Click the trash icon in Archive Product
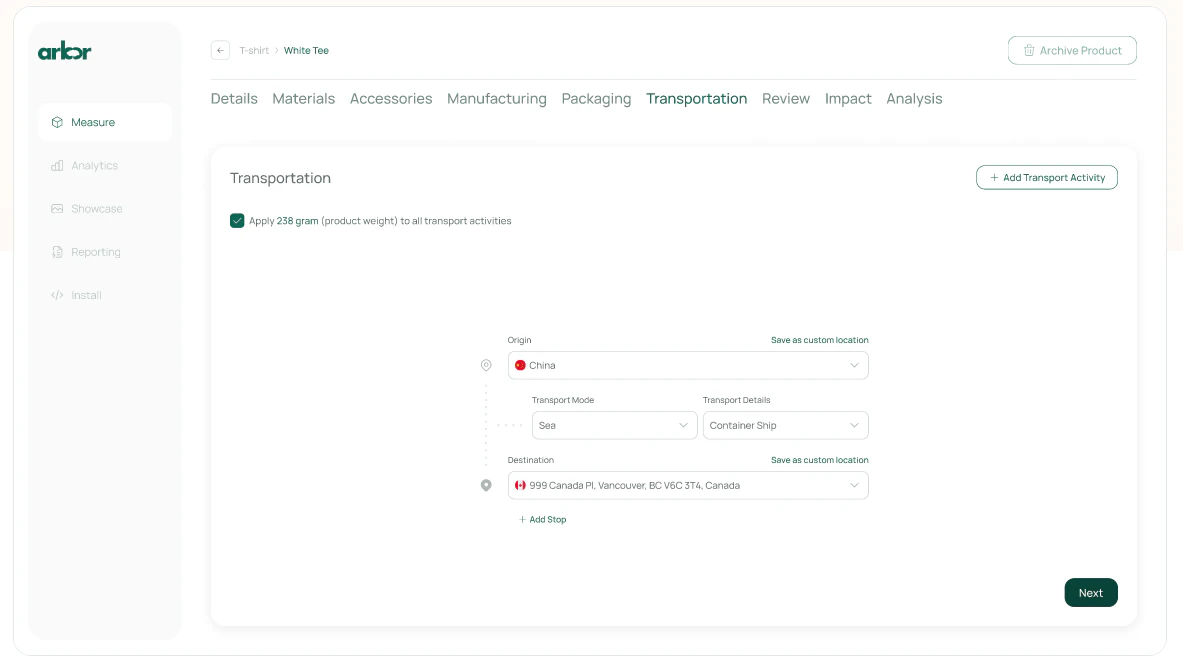The height and width of the screenshot is (667, 1183). (1029, 50)
